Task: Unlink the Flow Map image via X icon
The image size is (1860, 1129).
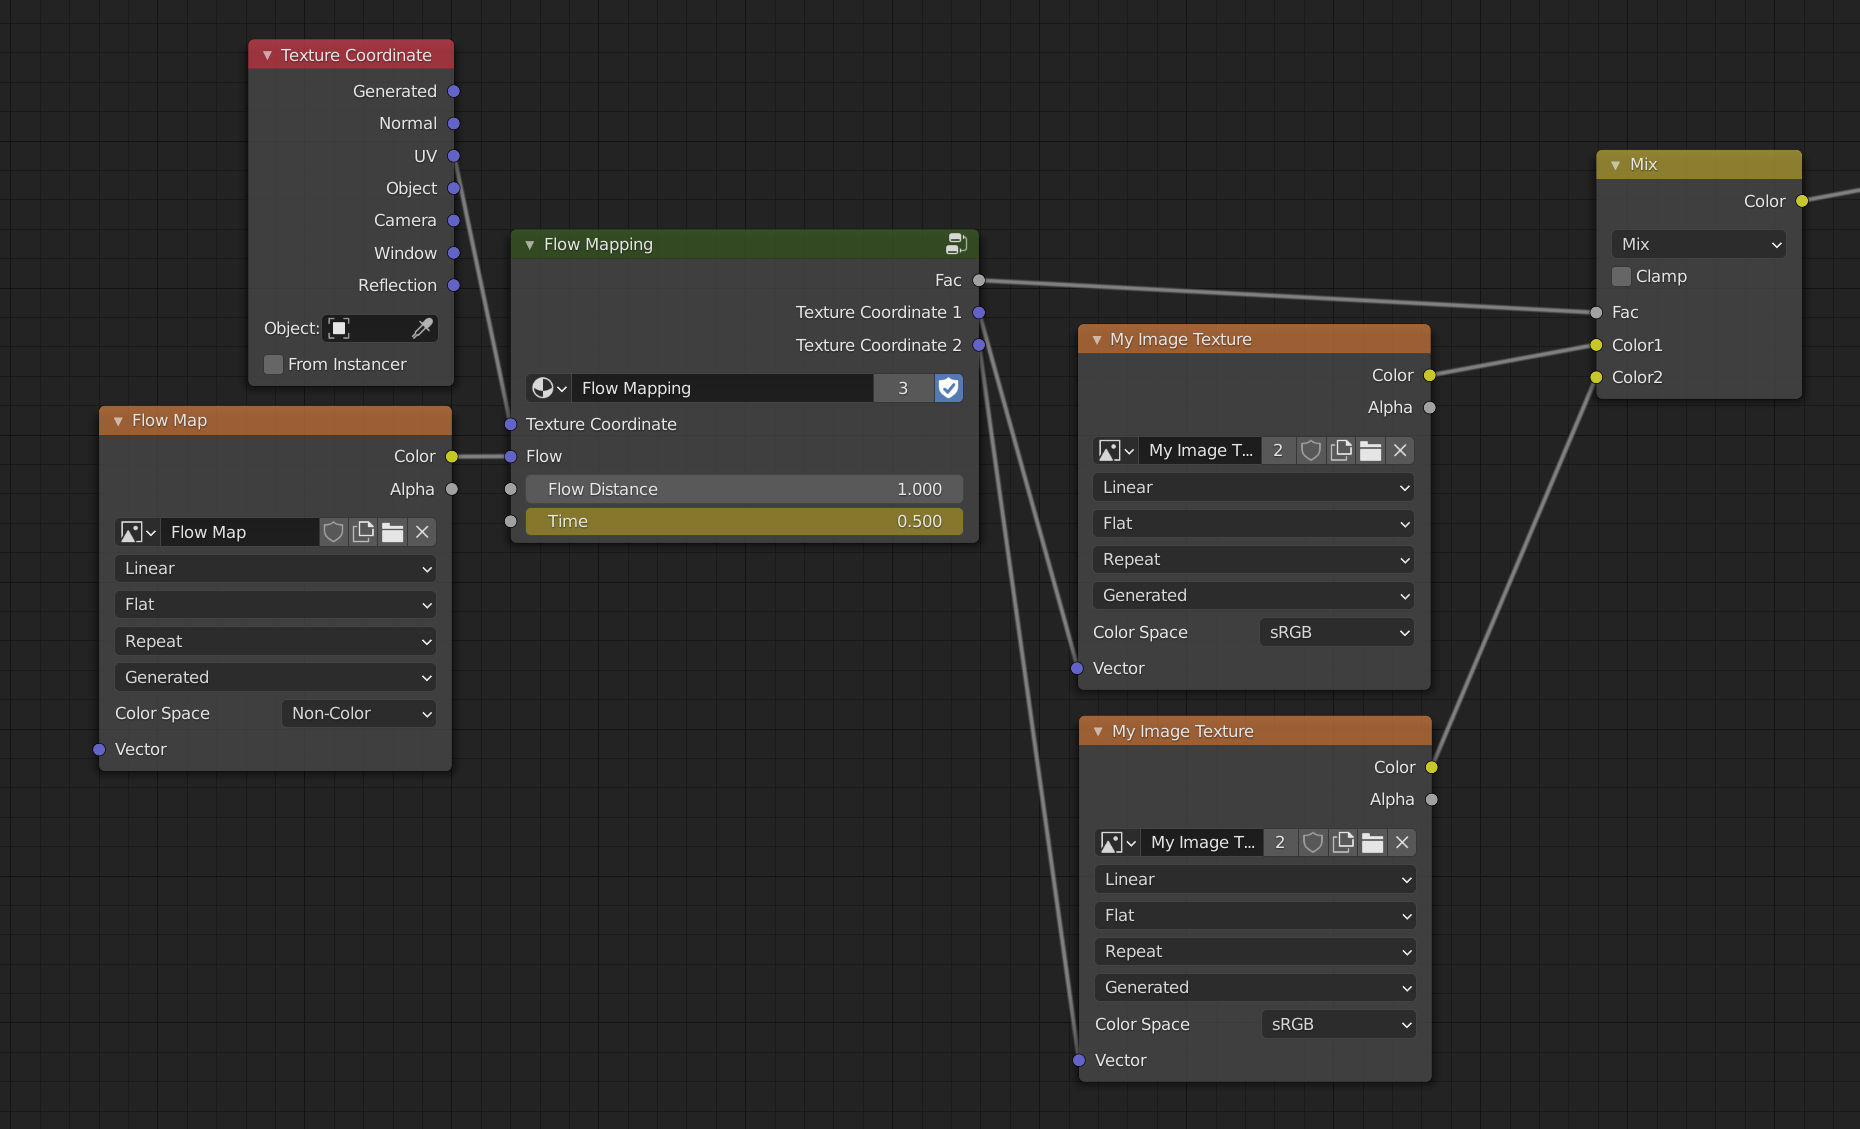Action: click(422, 532)
